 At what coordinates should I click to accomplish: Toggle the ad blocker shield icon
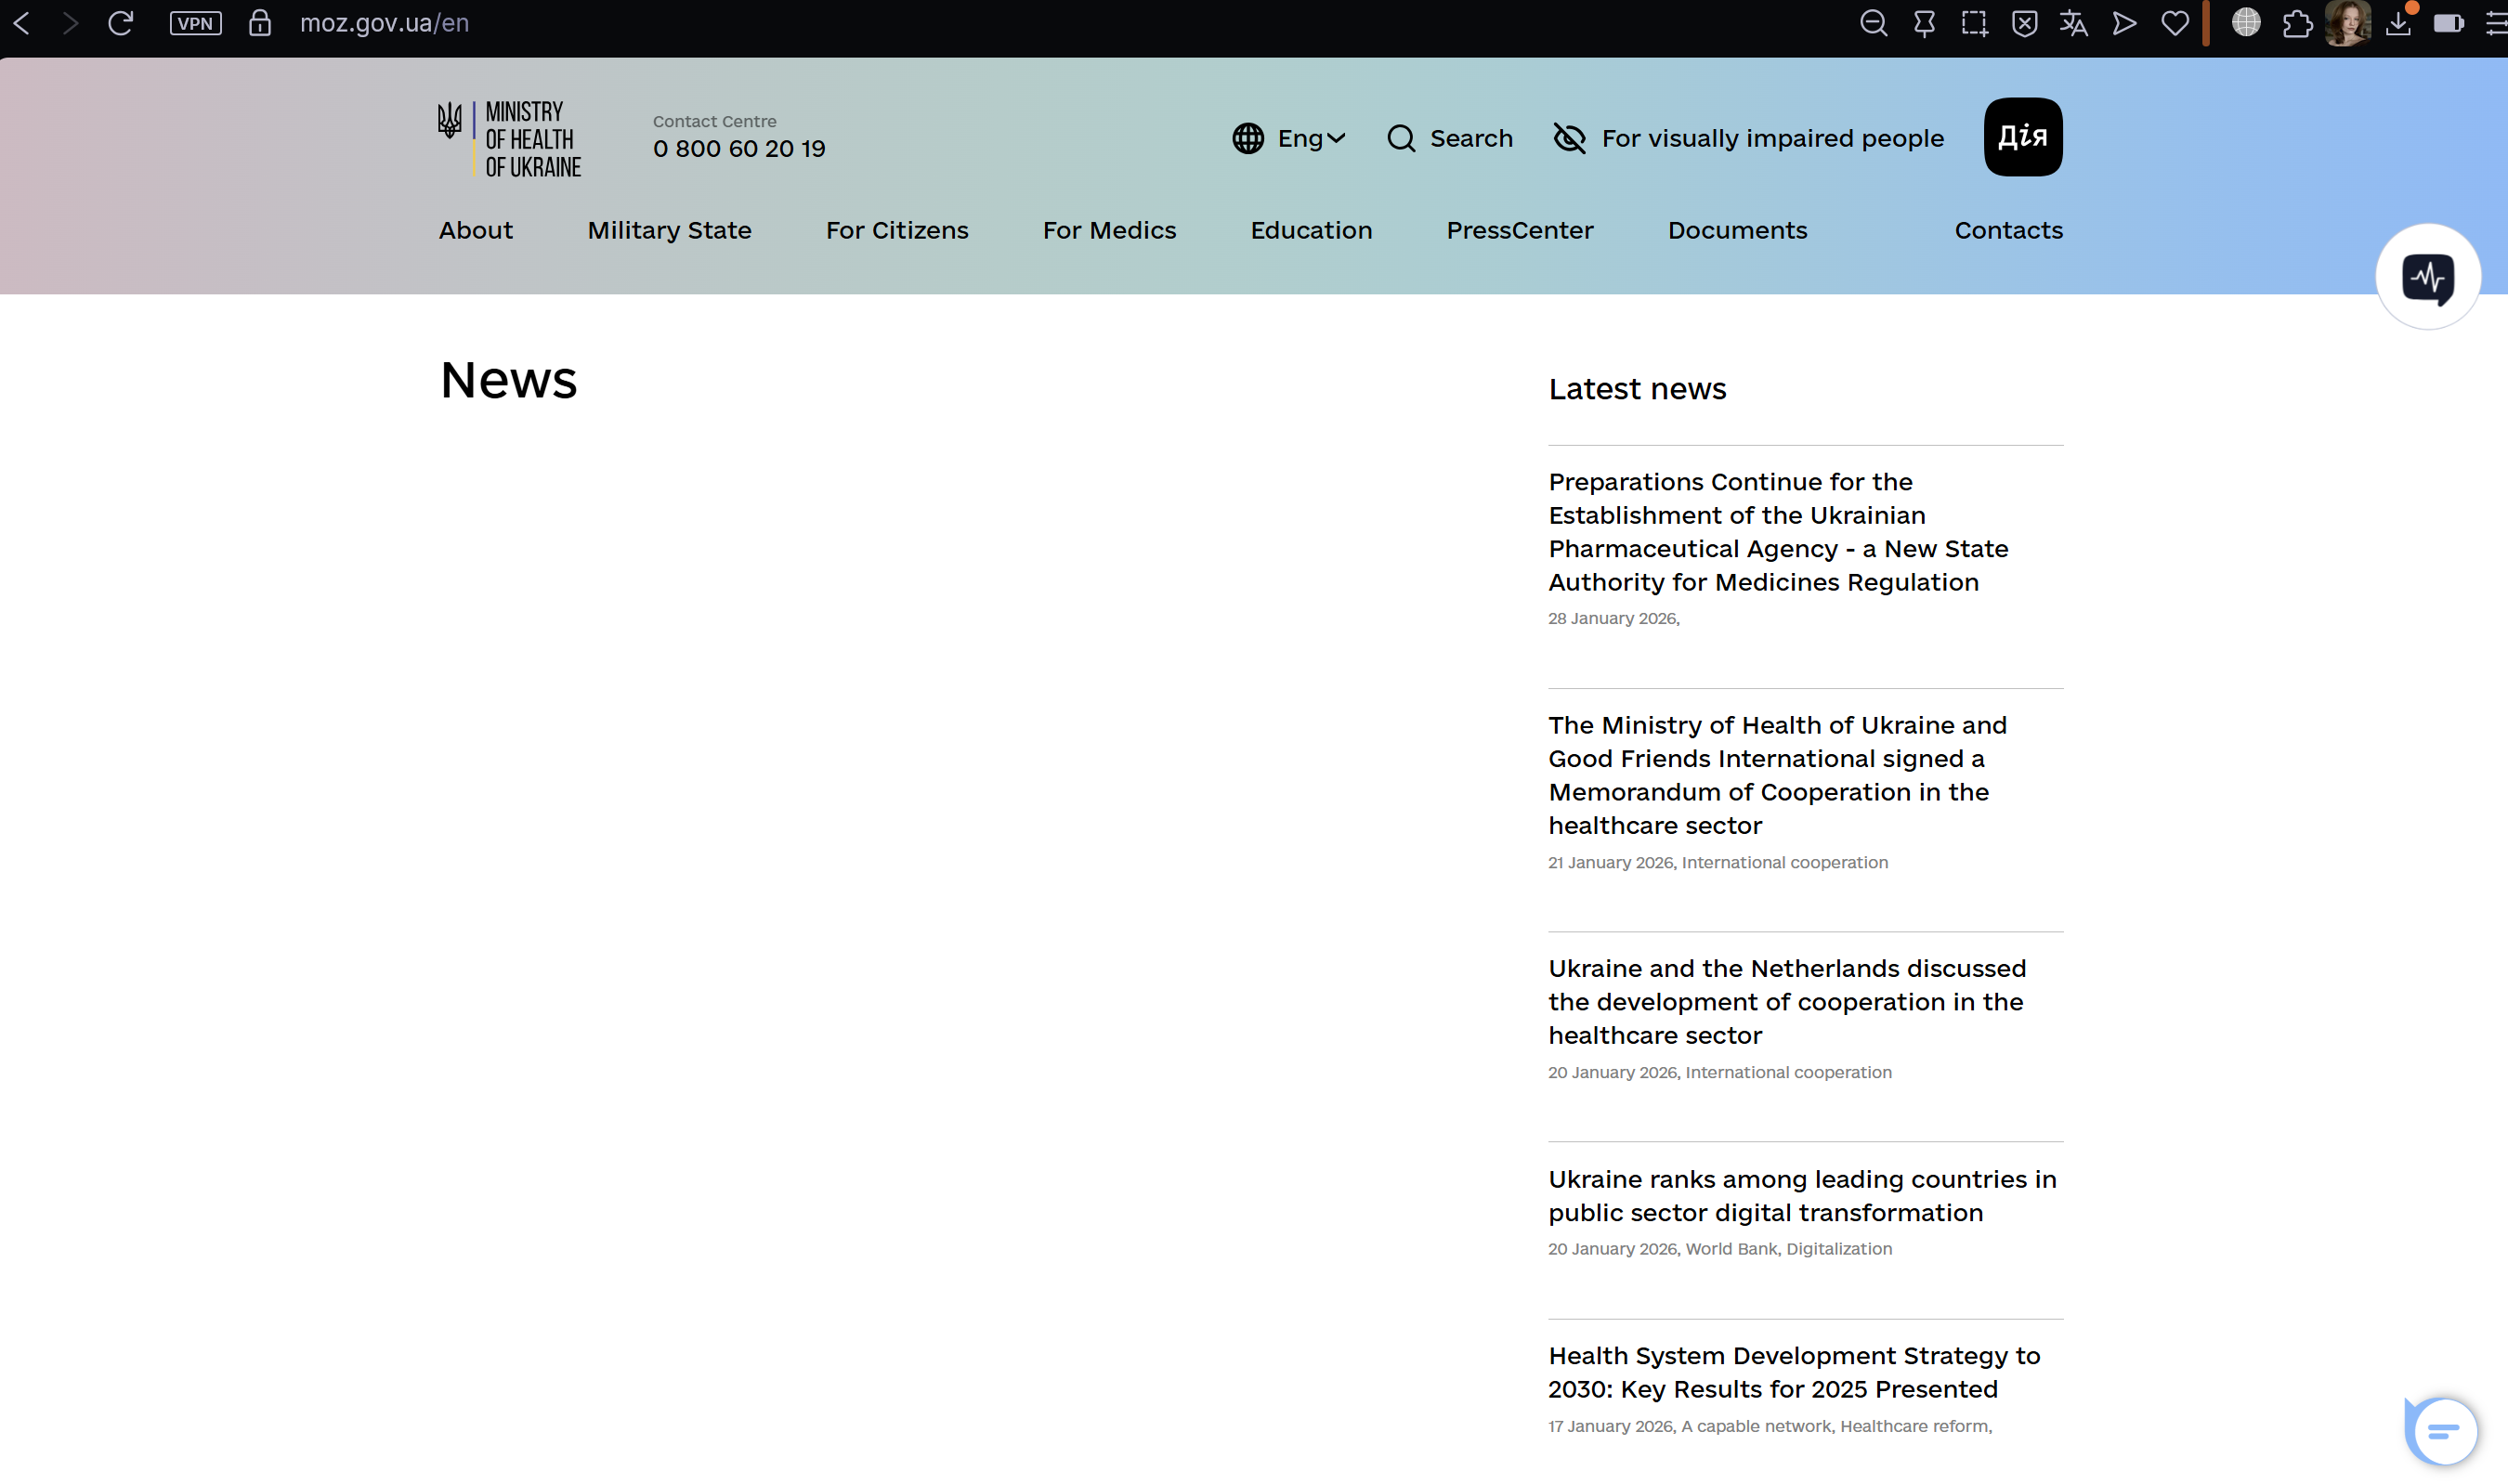[2024, 23]
